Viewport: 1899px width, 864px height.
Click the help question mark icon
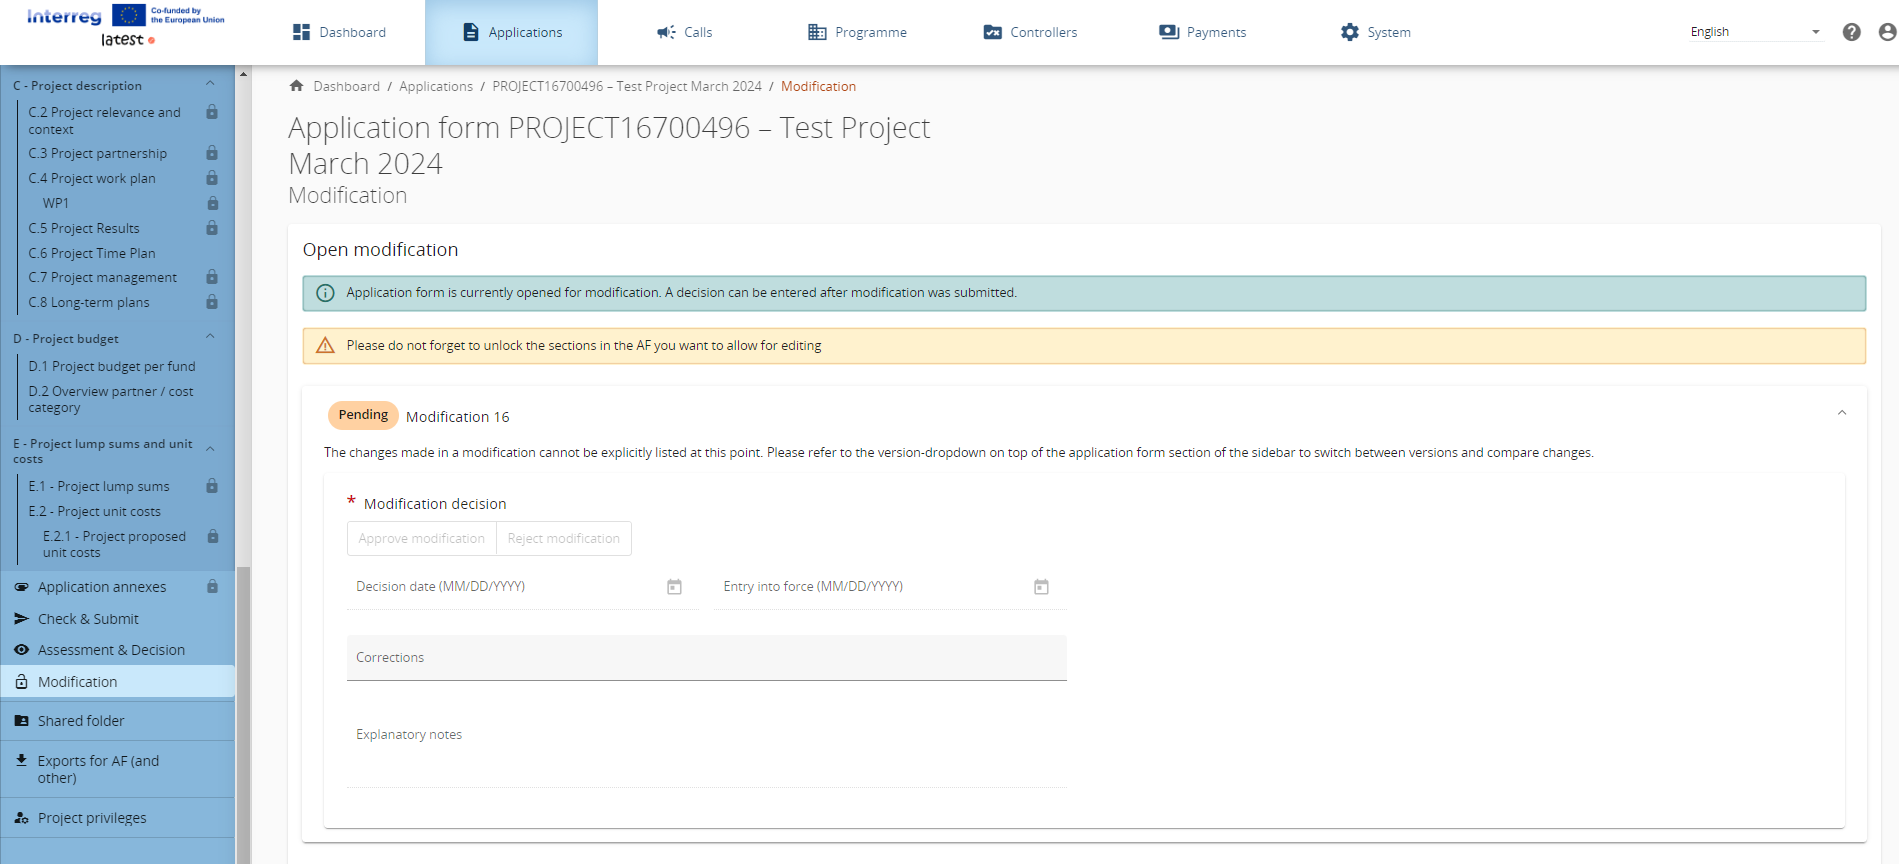click(1851, 32)
